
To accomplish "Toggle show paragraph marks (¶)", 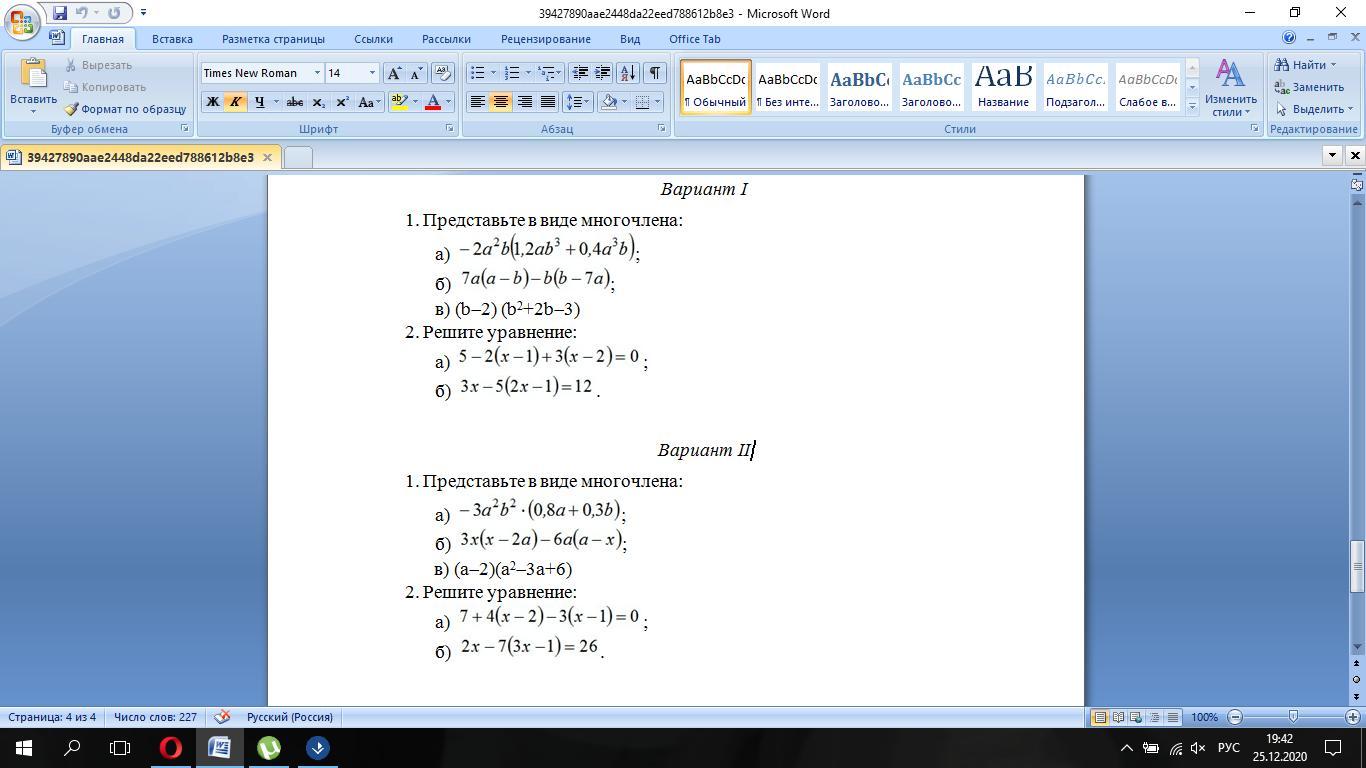I will [654, 73].
